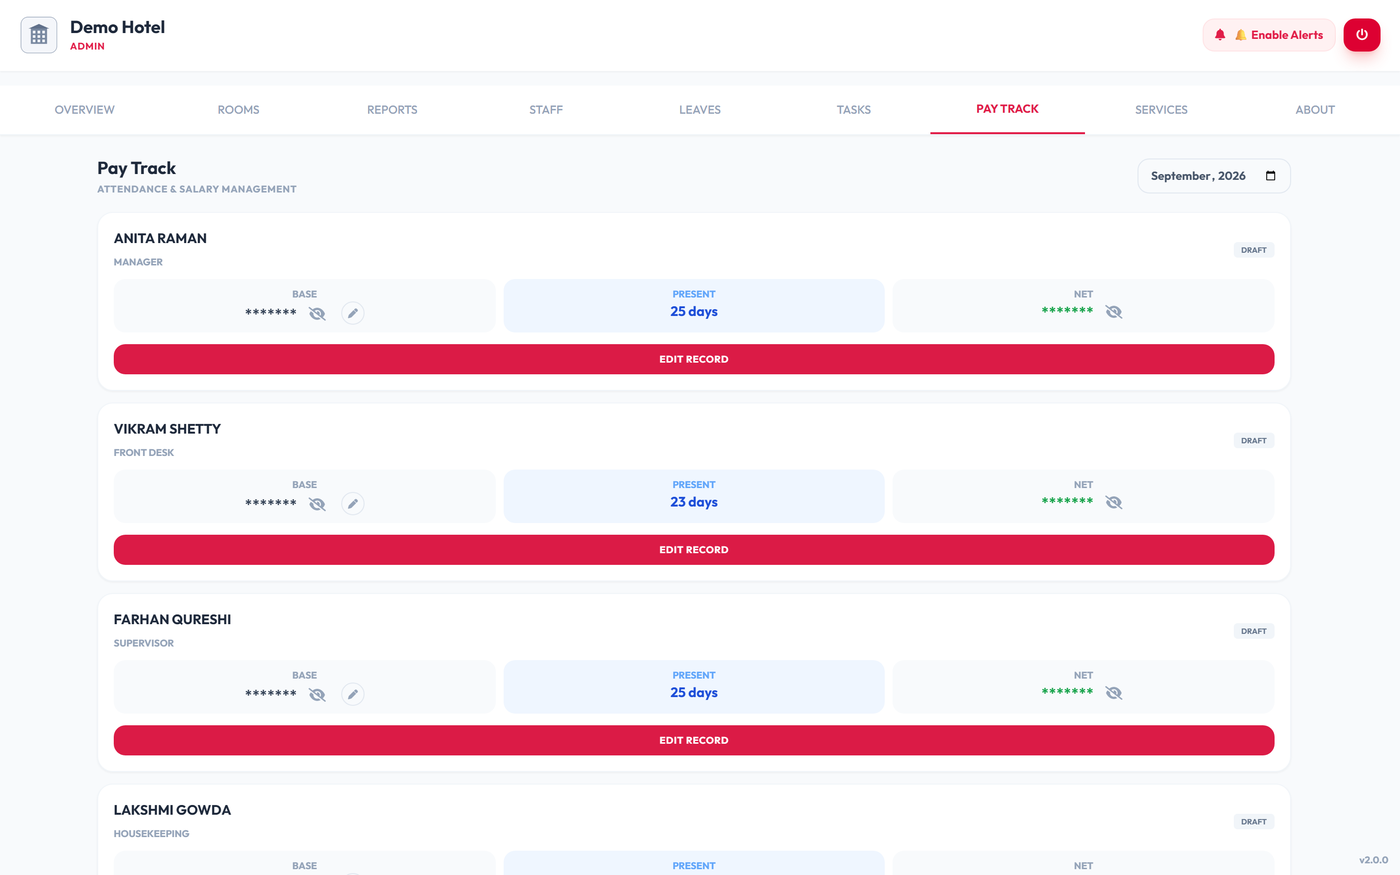Image resolution: width=1400 pixels, height=875 pixels.
Task: Show Vikram Shetty's hidden net pay
Action: coord(1114,502)
